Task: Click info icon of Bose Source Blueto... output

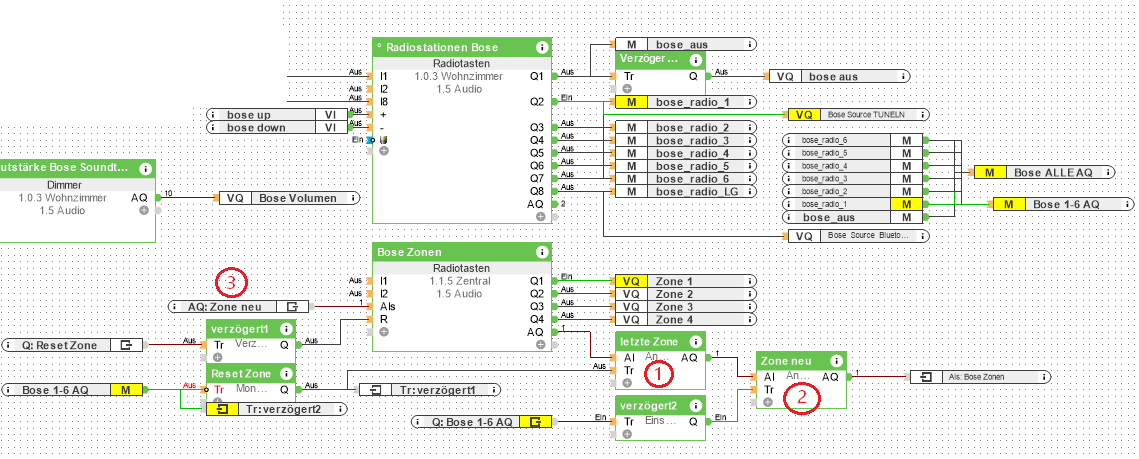Action: point(923,236)
